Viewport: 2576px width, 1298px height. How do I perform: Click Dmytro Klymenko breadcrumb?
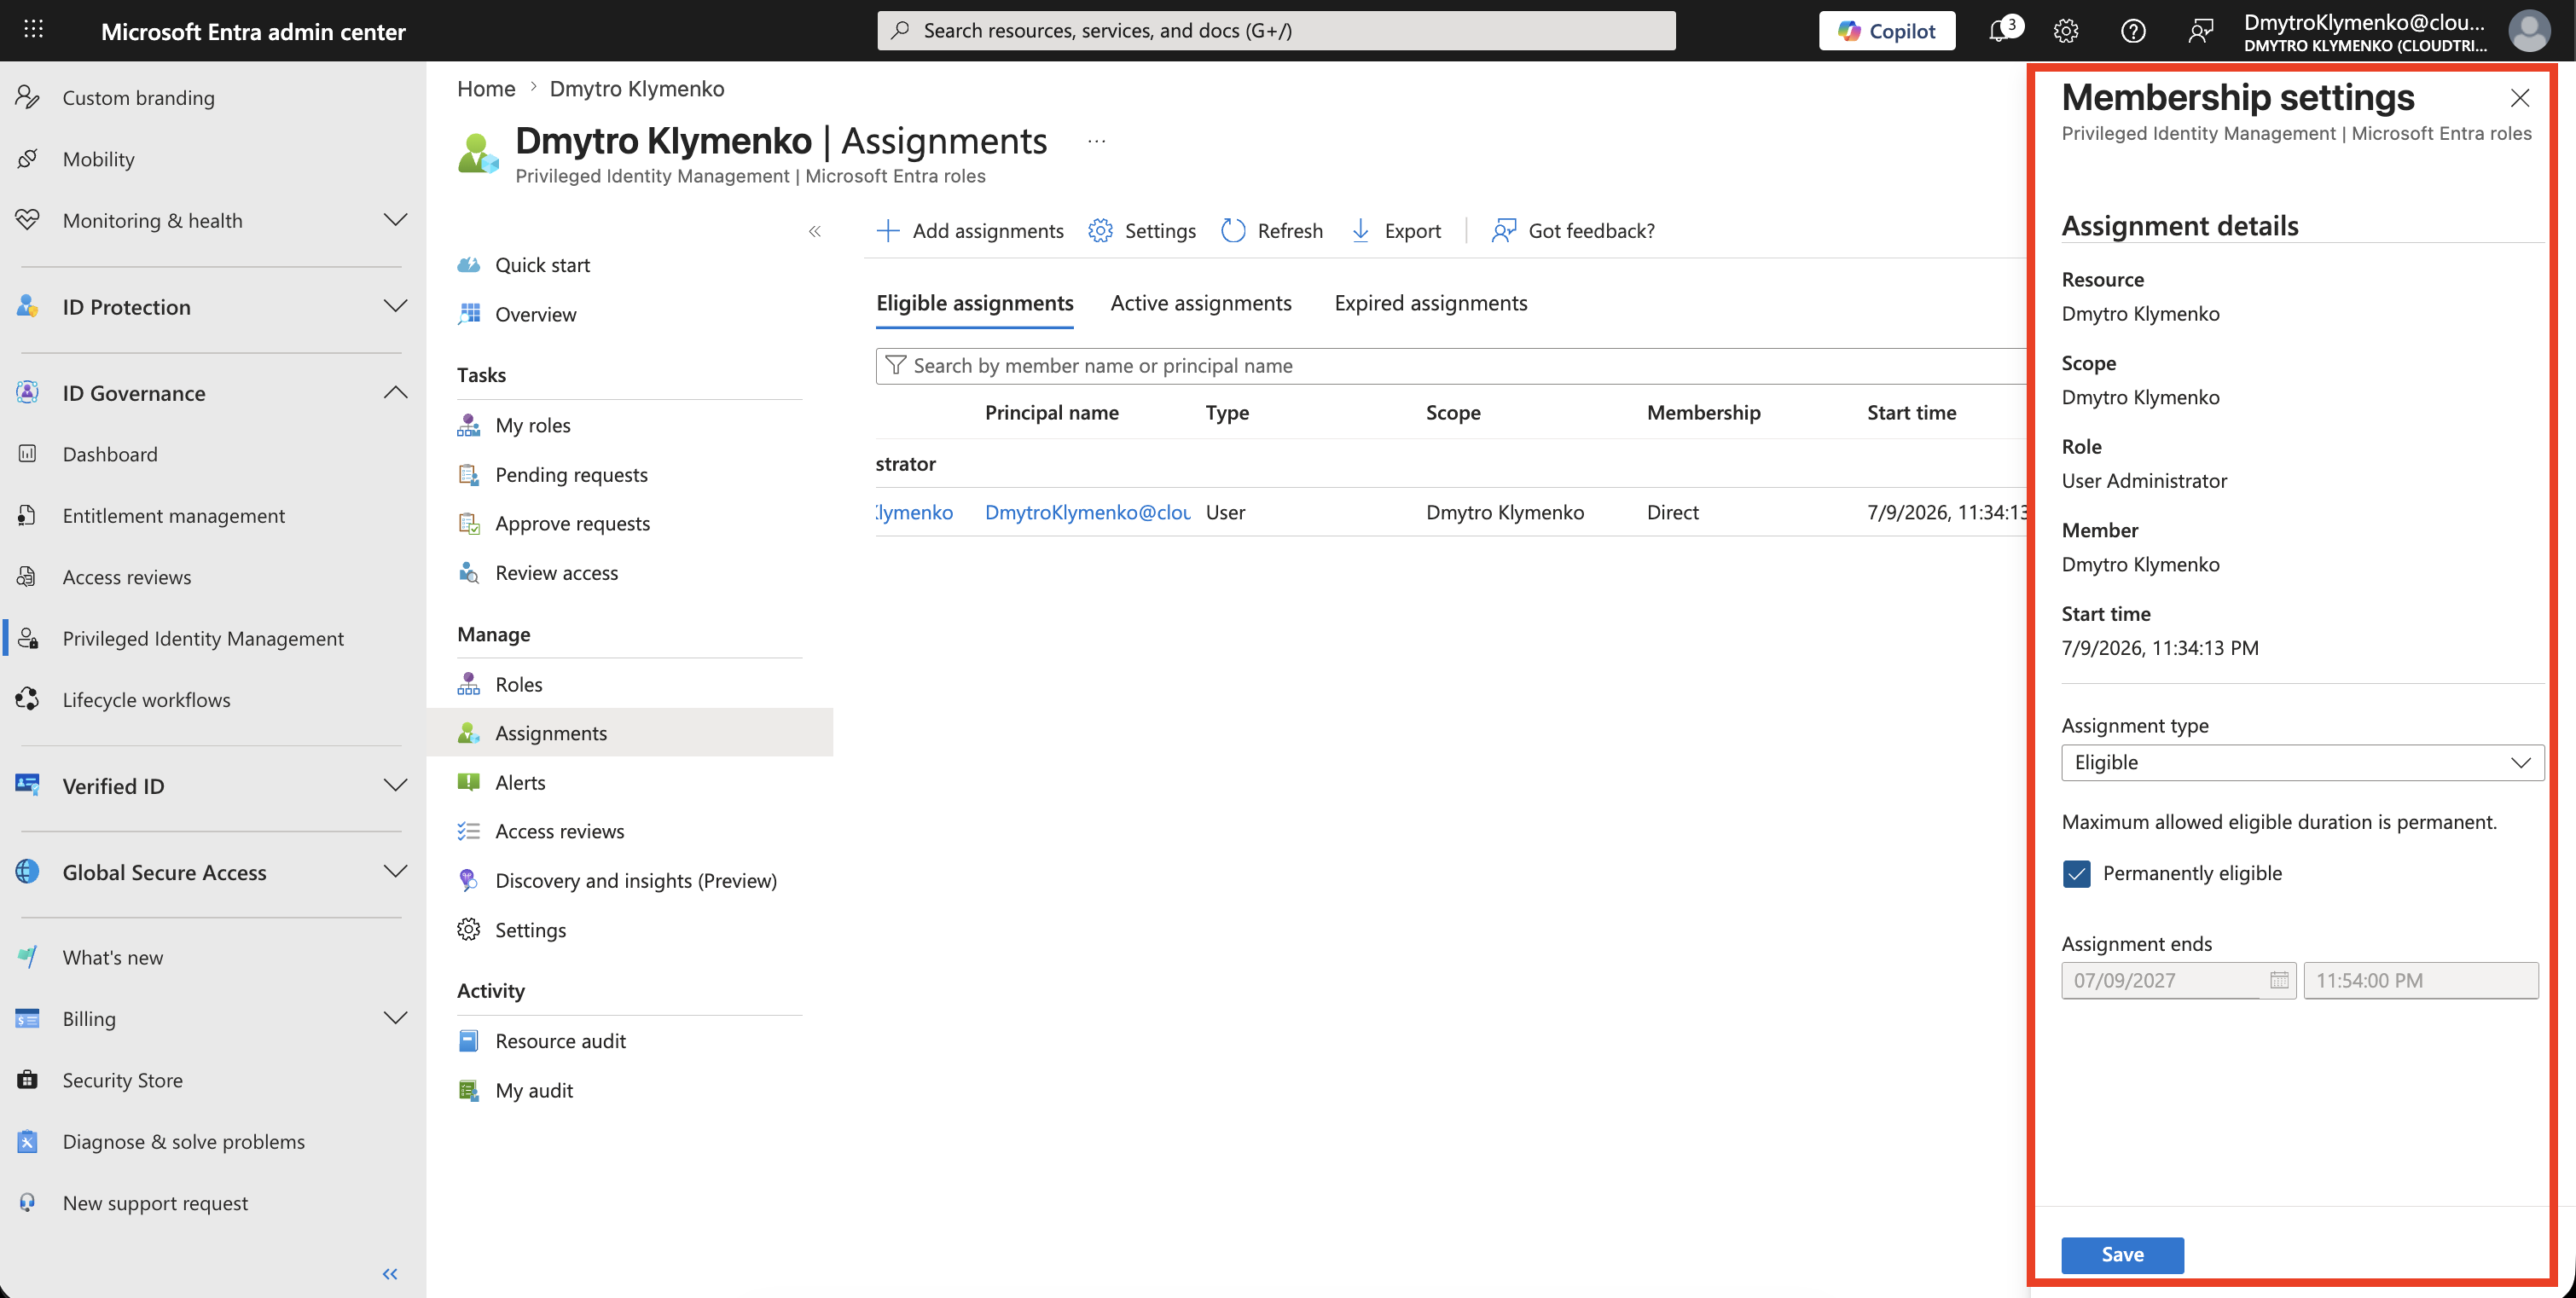(637, 89)
